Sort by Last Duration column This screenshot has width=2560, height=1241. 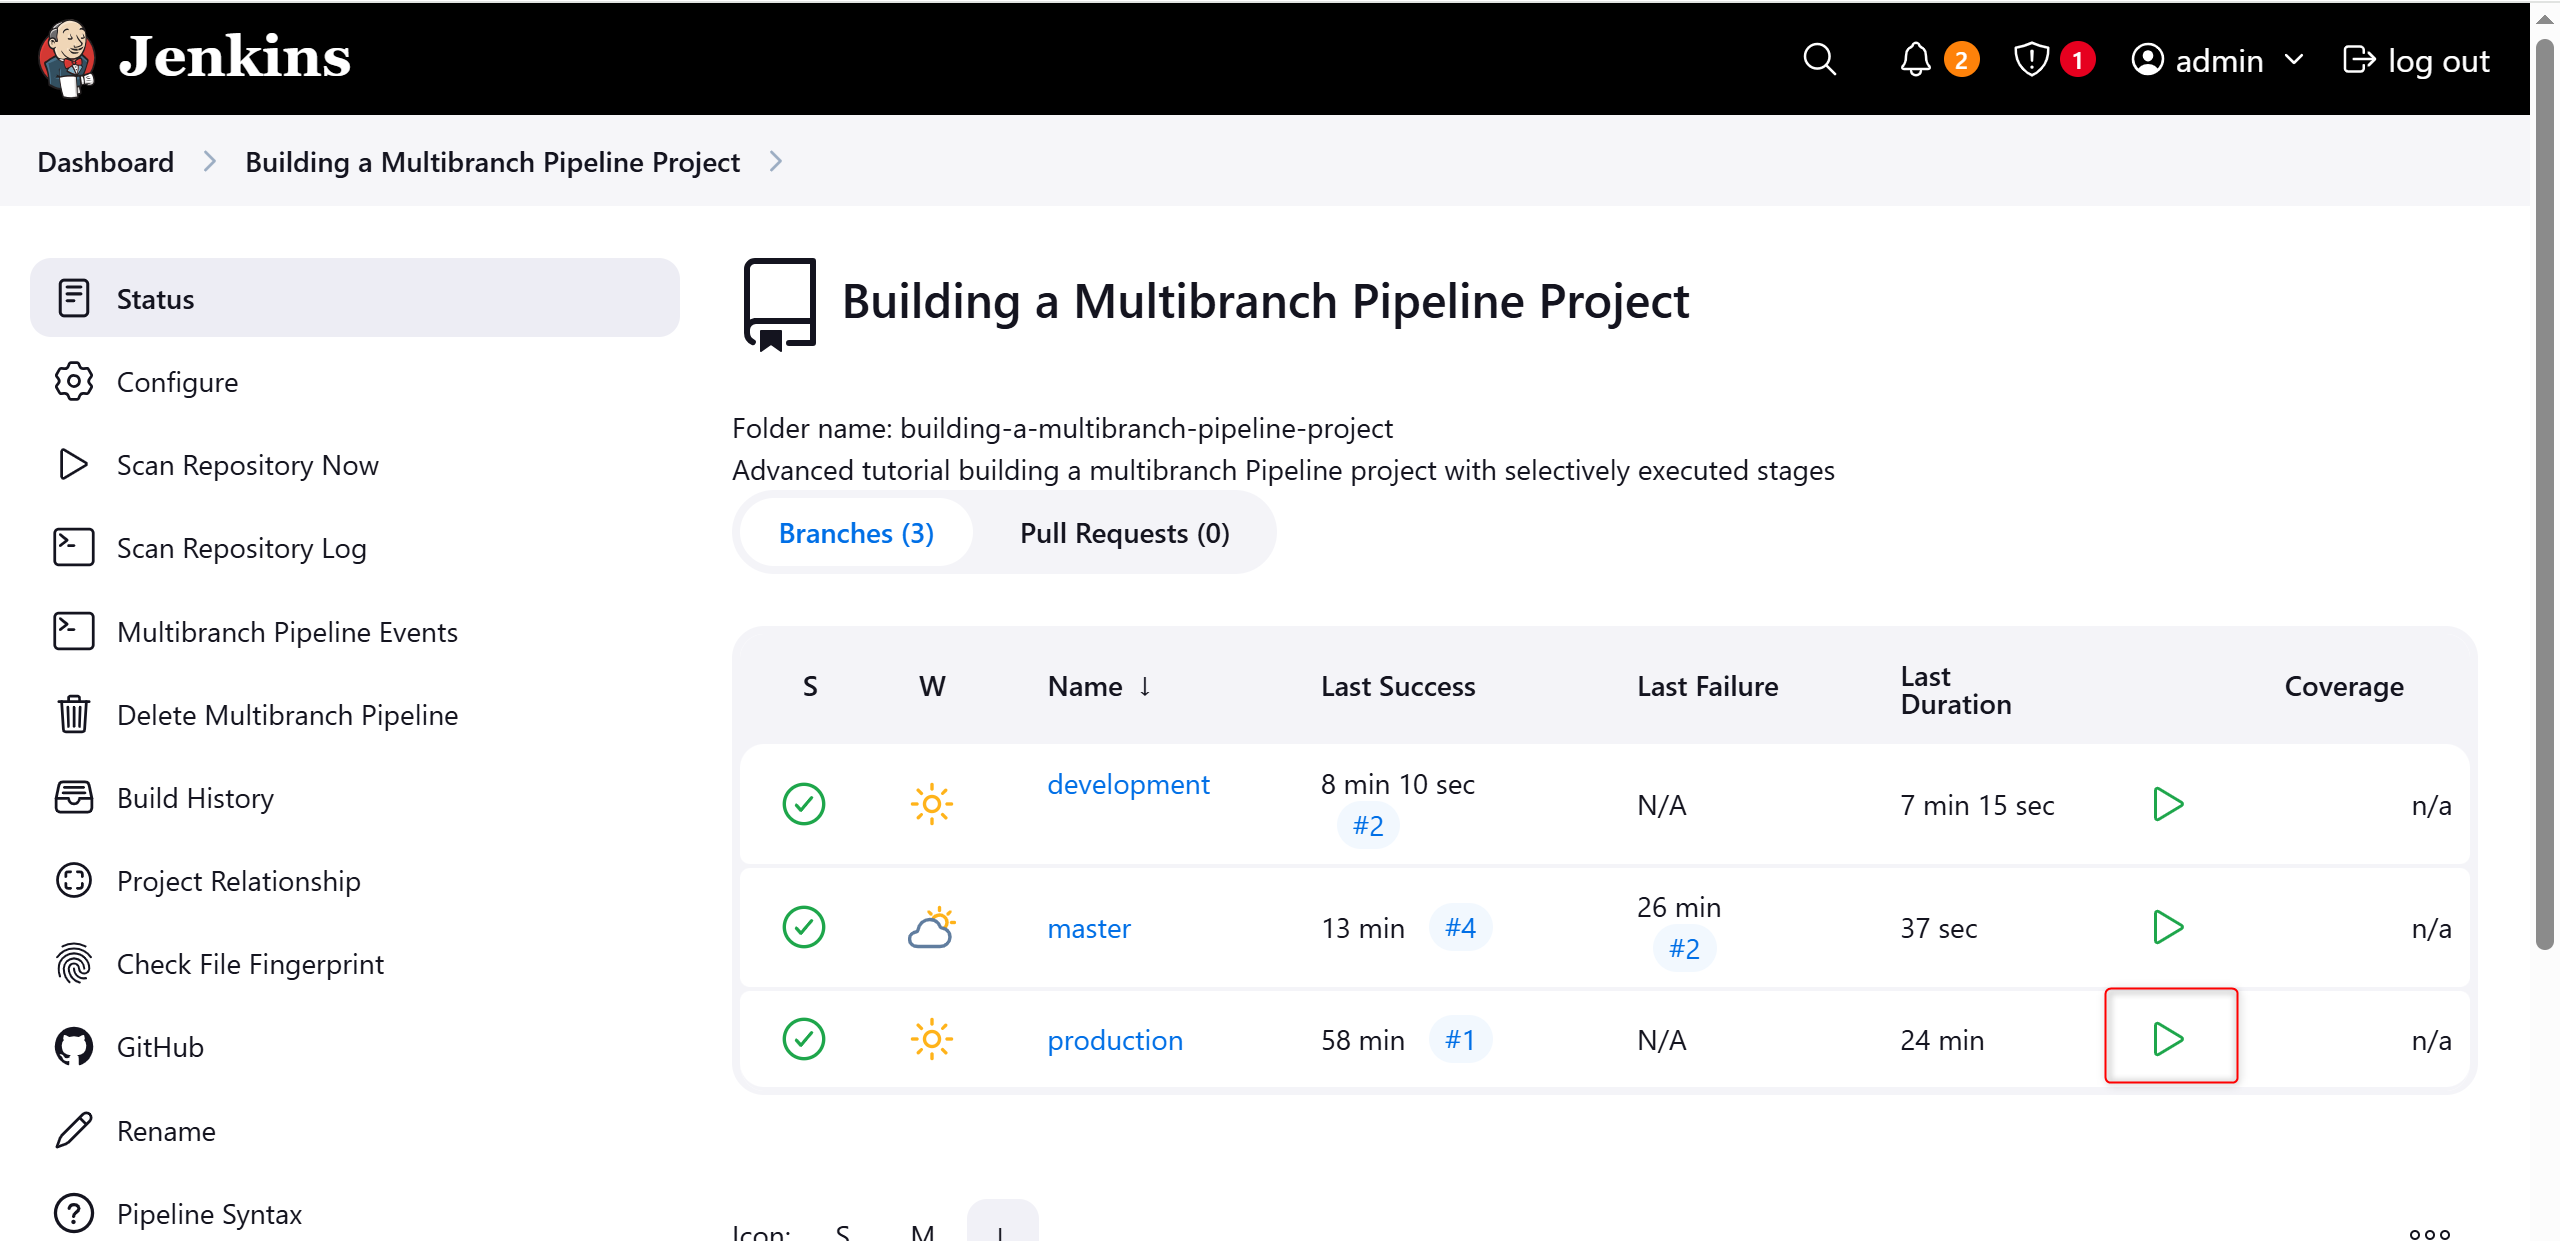tap(1955, 690)
